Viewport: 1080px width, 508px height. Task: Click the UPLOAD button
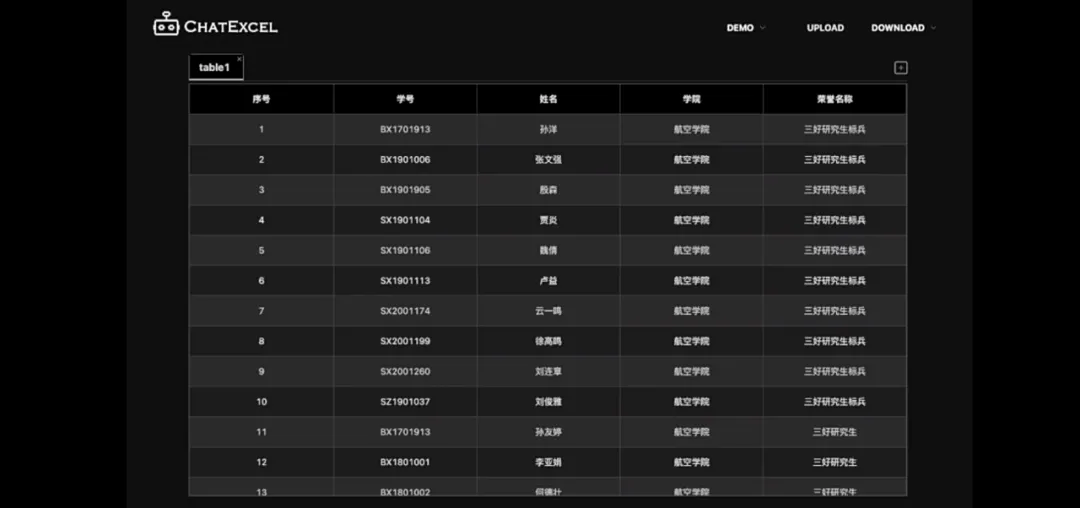[x=825, y=28]
